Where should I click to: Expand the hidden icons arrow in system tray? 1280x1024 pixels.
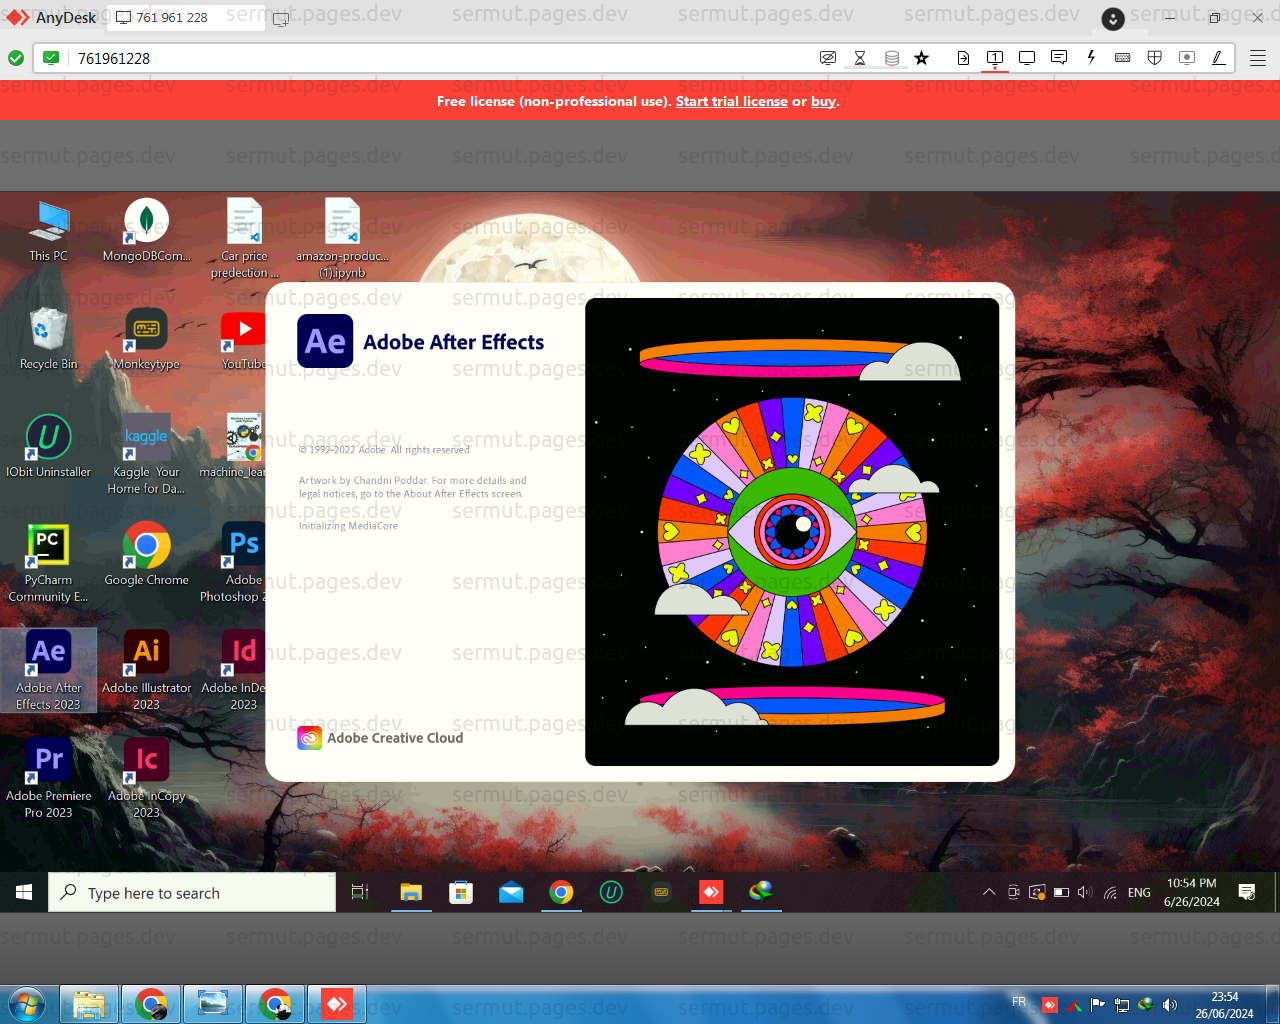coord(989,892)
